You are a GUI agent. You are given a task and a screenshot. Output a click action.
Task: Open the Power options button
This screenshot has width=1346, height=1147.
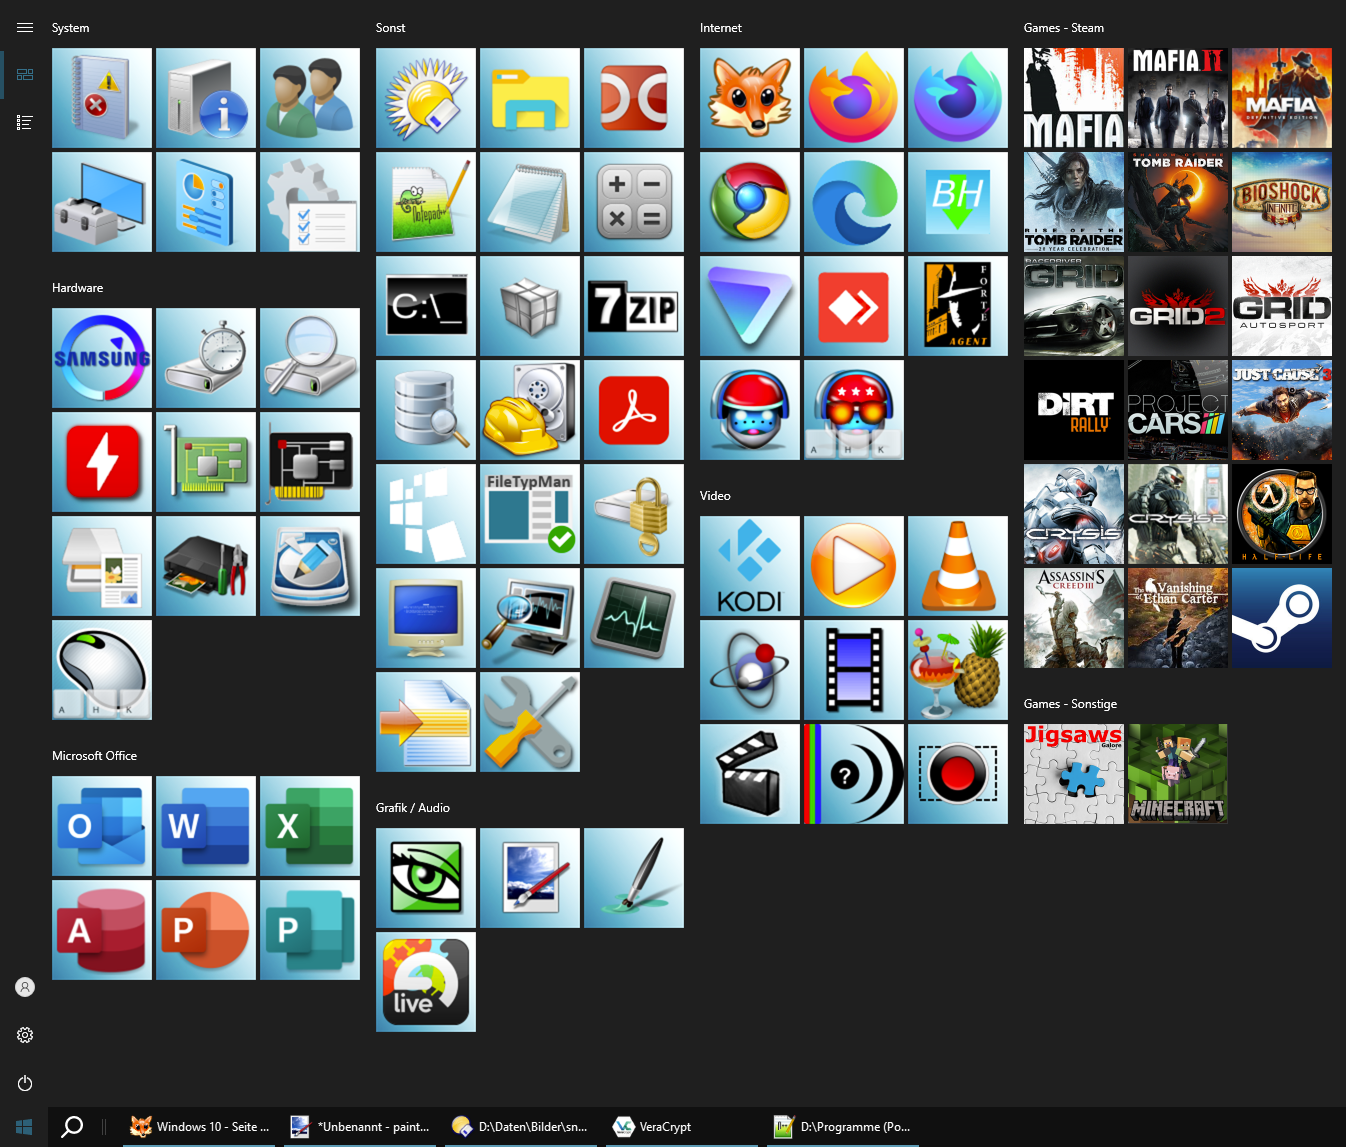tap(25, 1083)
